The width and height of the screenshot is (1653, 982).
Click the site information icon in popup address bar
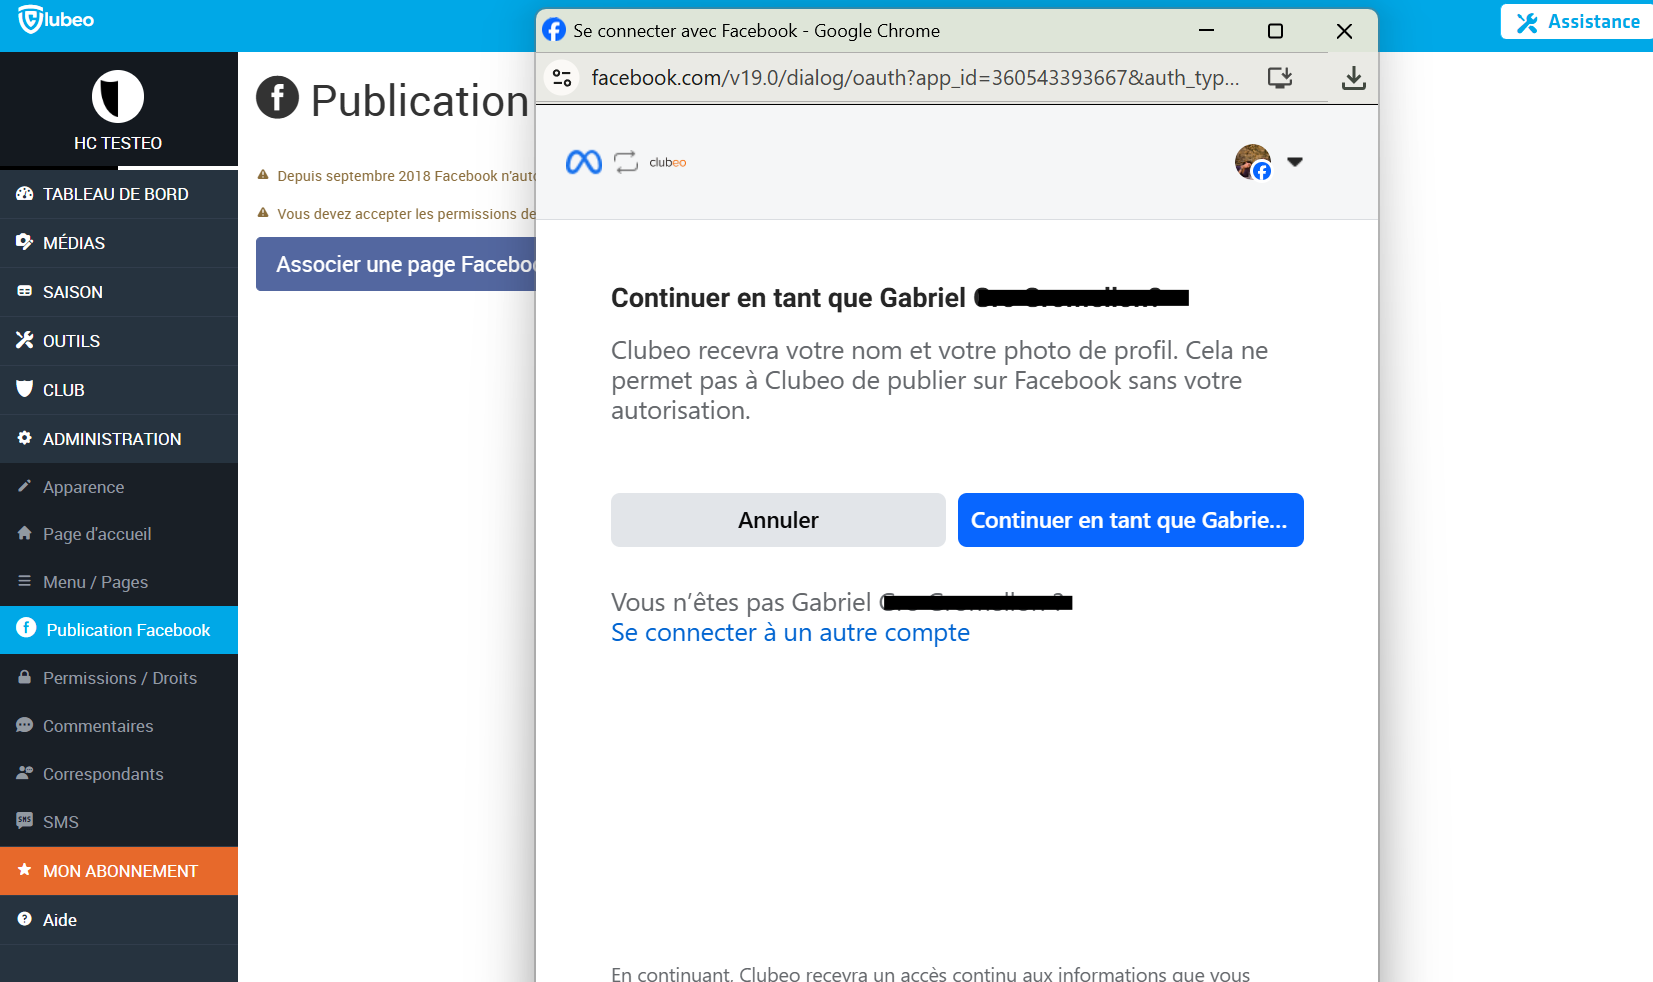pyautogui.click(x=562, y=77)
